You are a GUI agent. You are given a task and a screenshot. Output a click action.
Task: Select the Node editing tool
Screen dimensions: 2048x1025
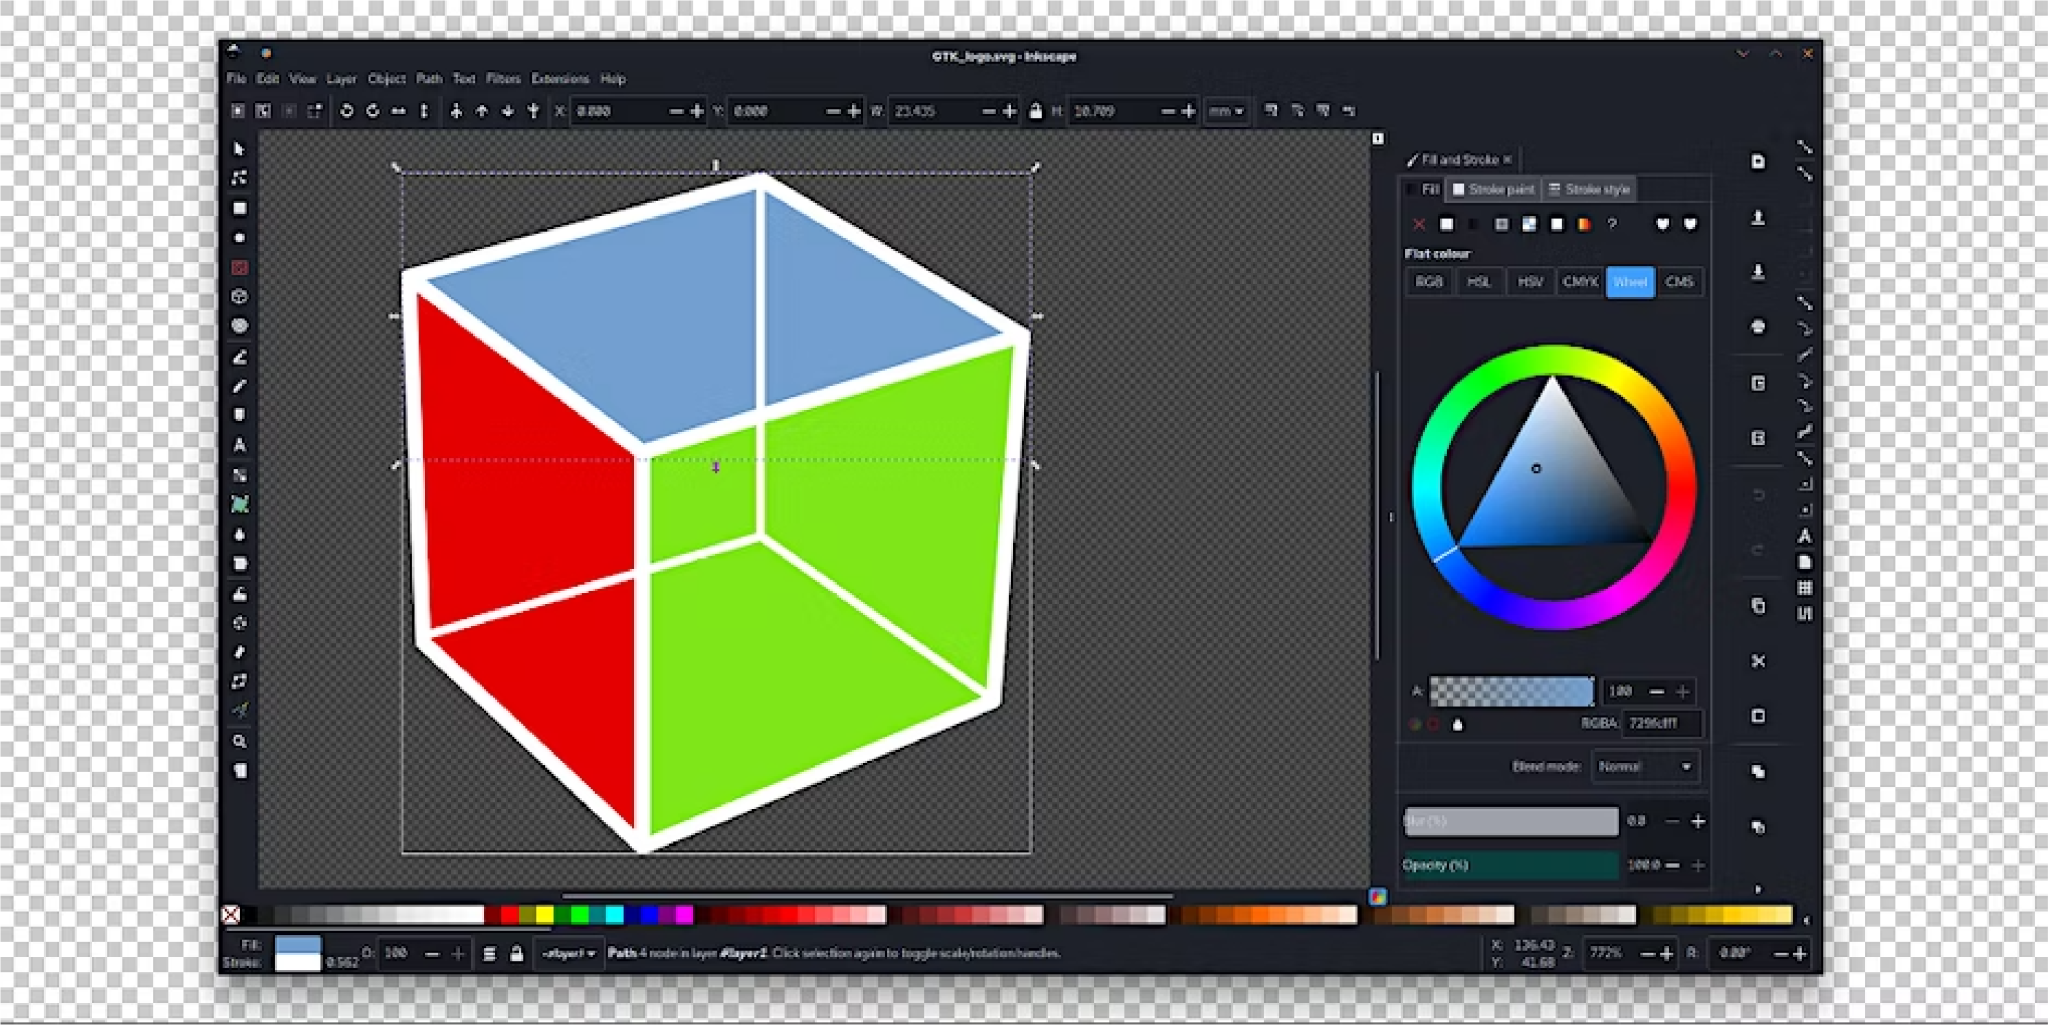[x=239, y=178]
